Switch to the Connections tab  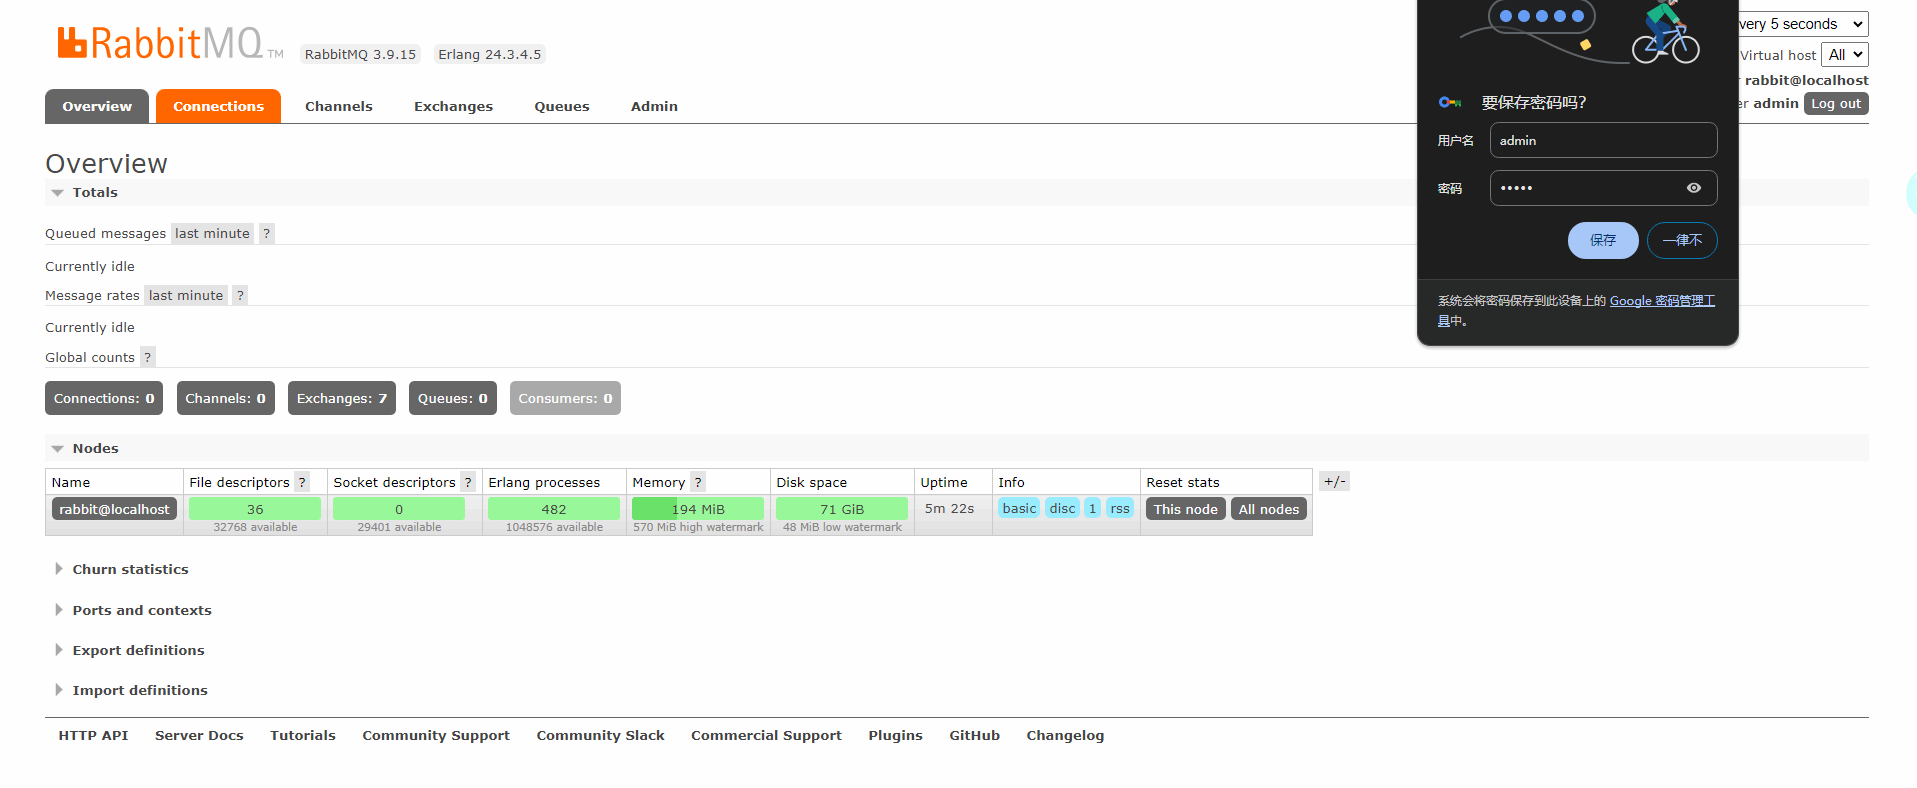point(218,106)
